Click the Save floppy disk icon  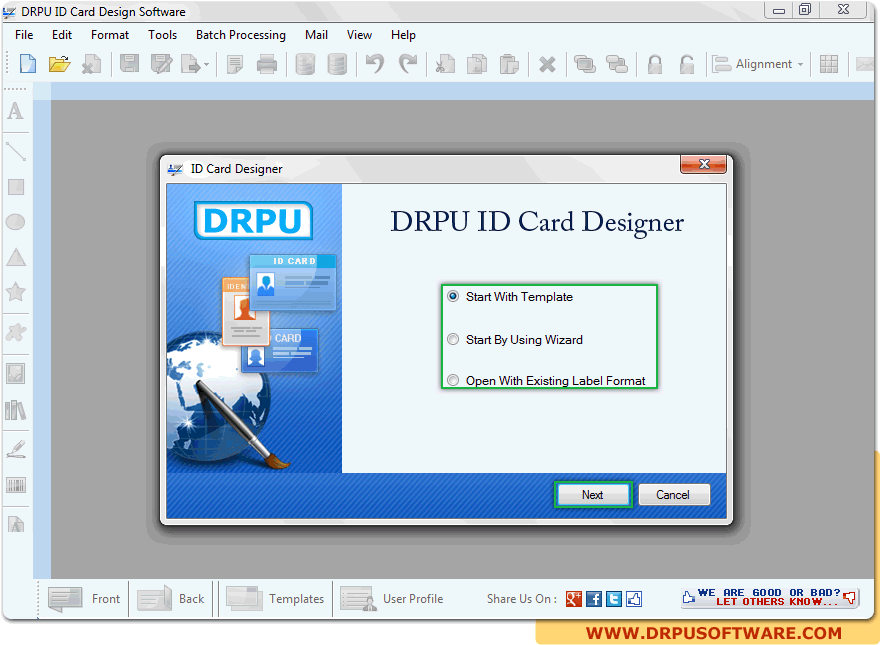[129, 64]
